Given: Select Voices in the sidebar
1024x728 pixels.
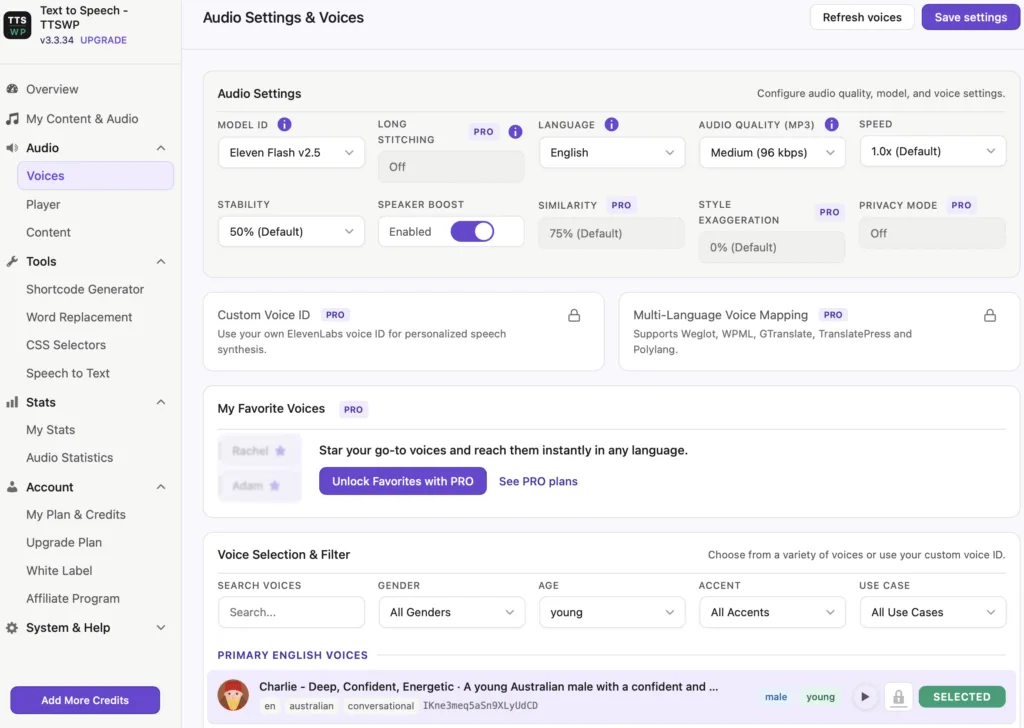Looking at the screenshot, I should tap(95, 176).
